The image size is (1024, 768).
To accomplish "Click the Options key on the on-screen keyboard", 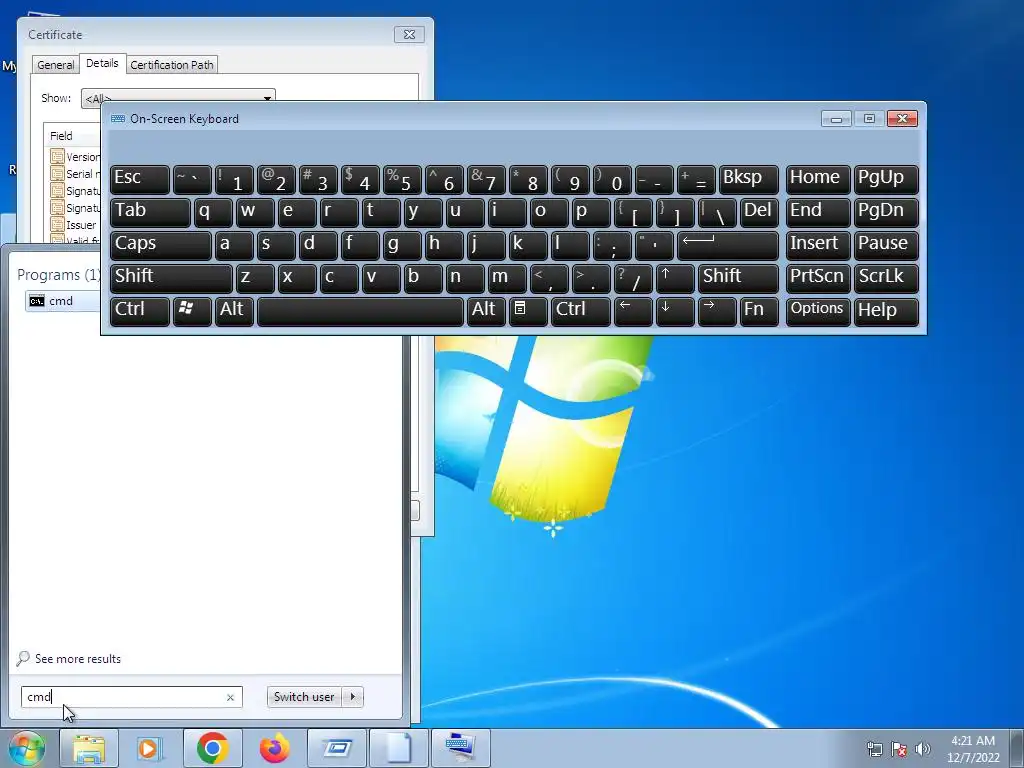I will pyautogui.click(x=818, y=311).
